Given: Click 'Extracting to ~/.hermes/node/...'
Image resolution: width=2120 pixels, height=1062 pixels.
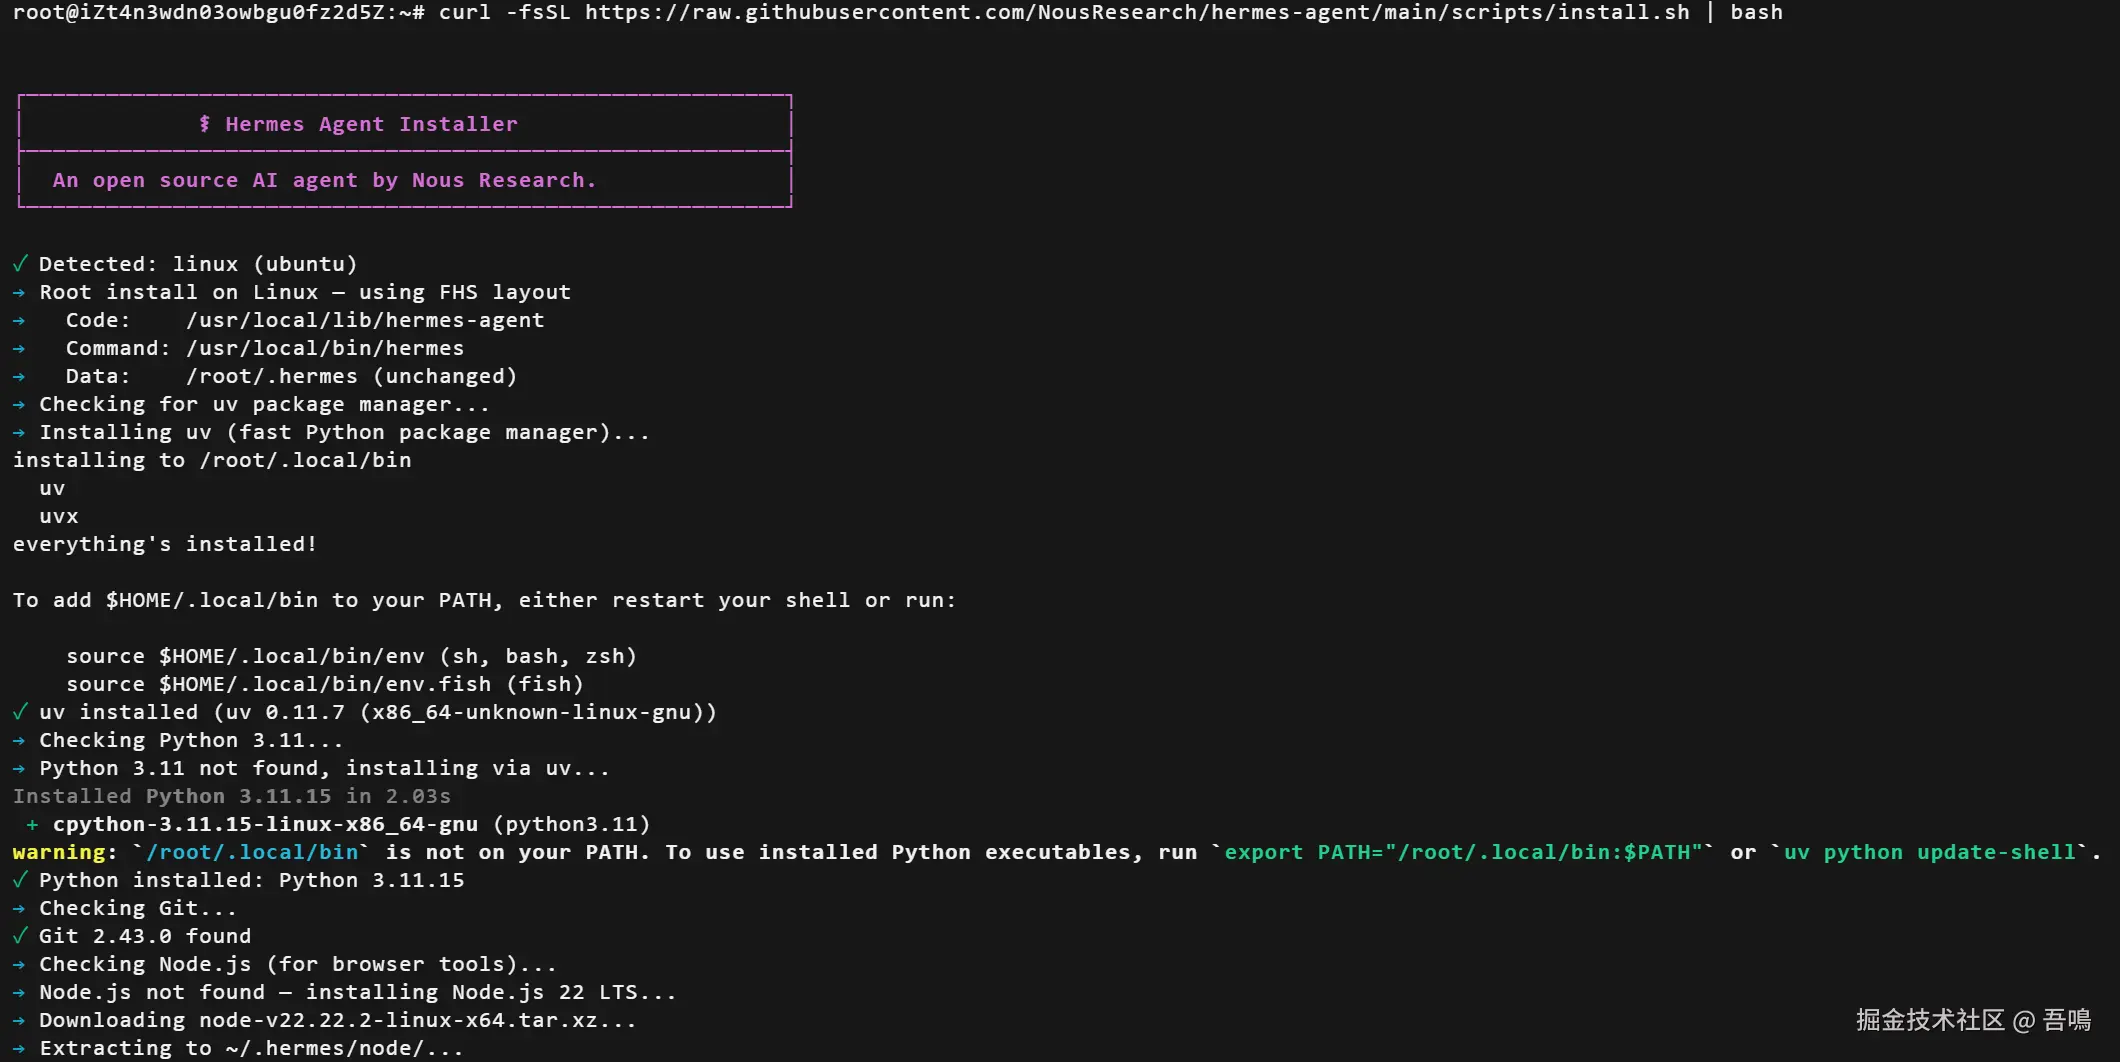Looking at the screenshot, I should click(x=251, y=1048).
